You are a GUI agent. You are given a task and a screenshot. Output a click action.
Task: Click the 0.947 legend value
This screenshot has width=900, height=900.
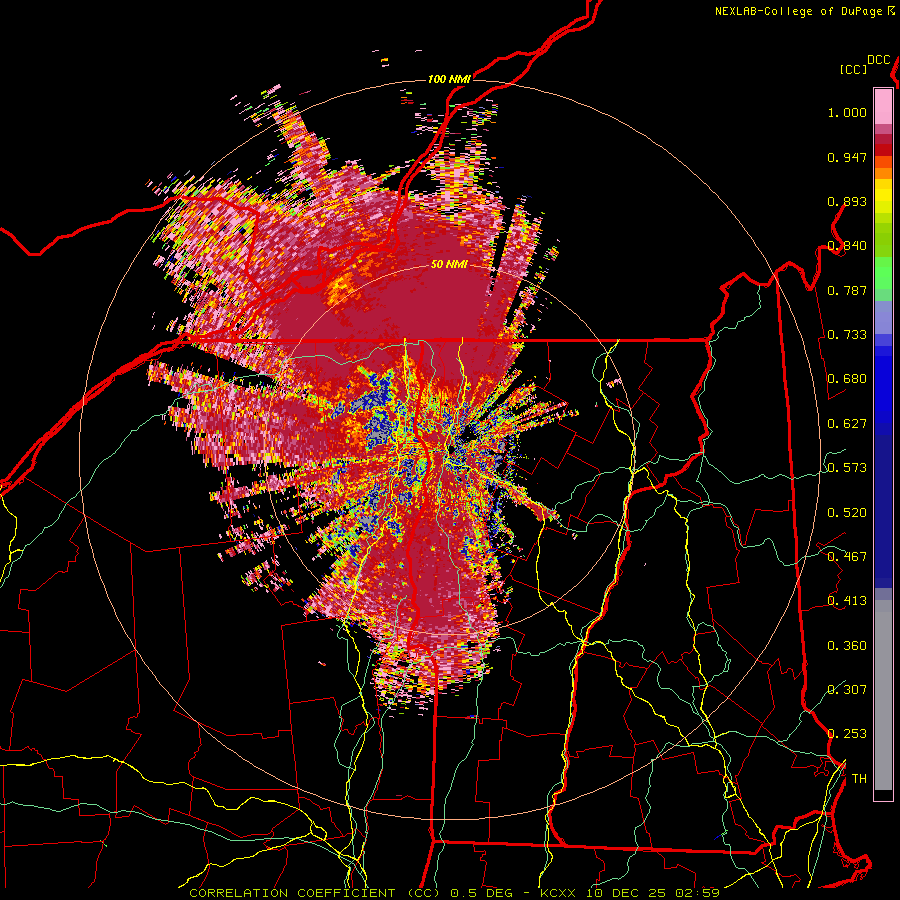847,157
